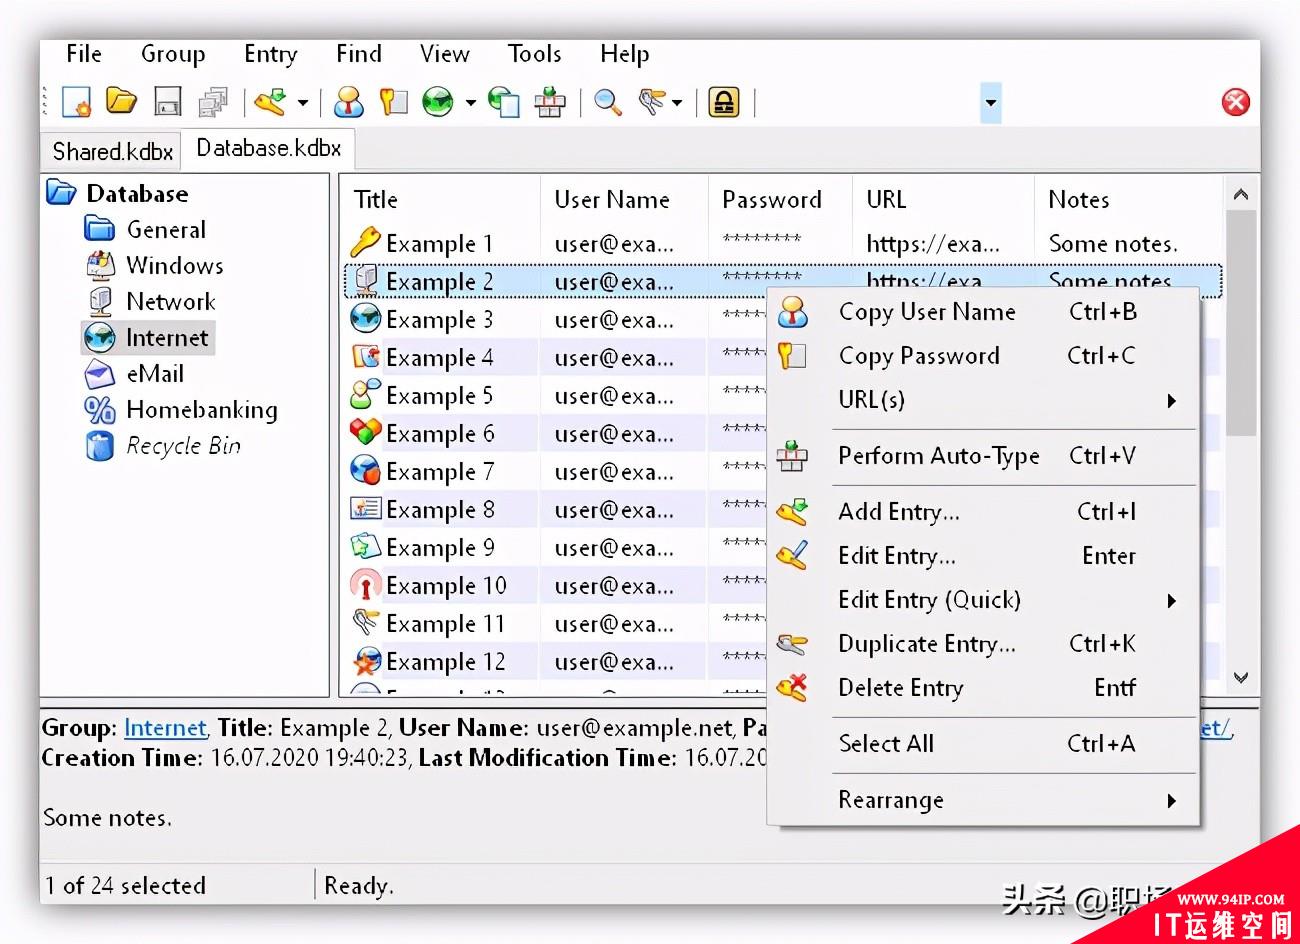The height and width of the screenshot is (944, 1300).
Task: Click the entry list scroll down arrow
Action: tap(1241, 678)
